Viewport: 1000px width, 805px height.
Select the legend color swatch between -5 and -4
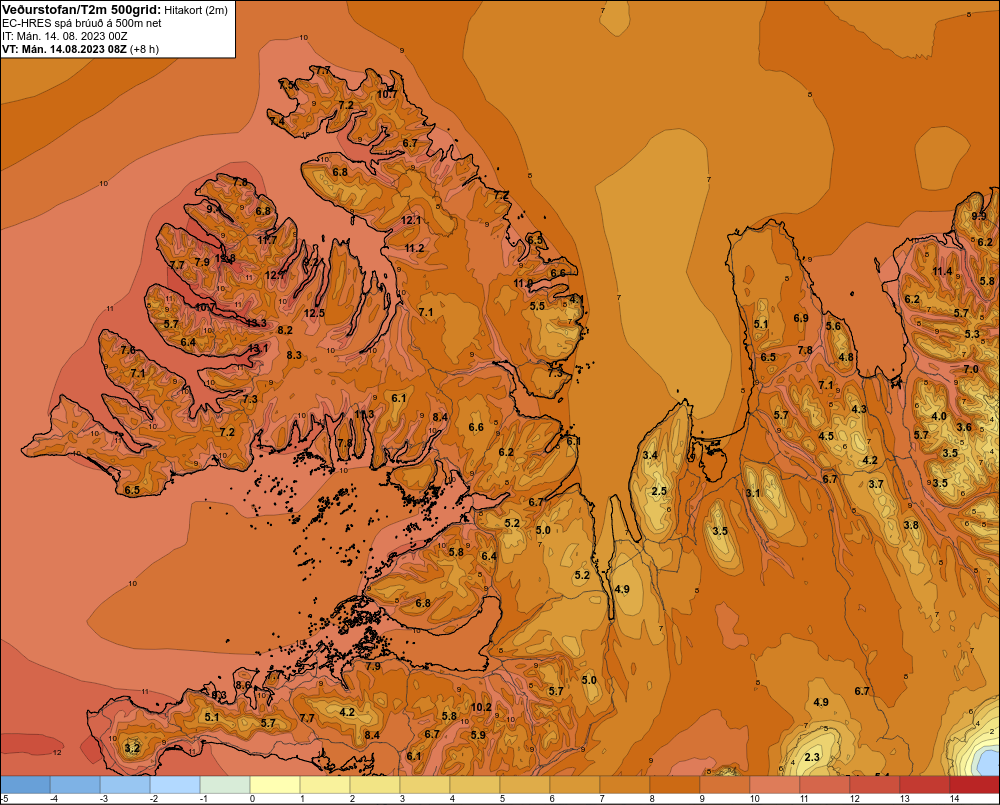25,785
